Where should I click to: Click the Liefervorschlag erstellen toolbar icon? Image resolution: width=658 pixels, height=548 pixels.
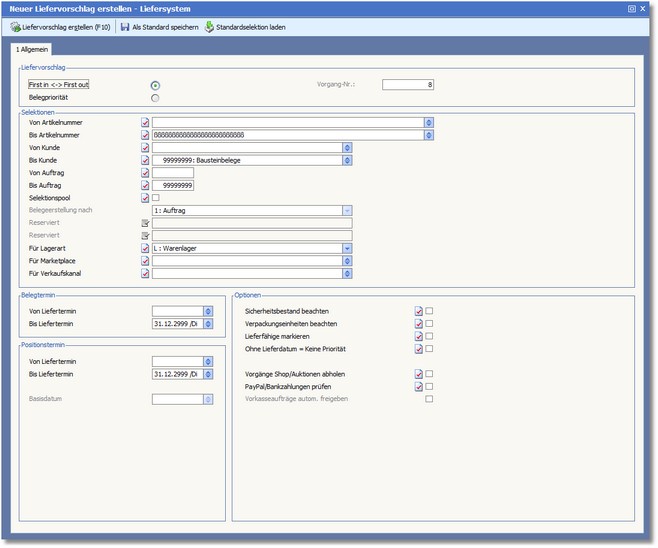[15, 27]
